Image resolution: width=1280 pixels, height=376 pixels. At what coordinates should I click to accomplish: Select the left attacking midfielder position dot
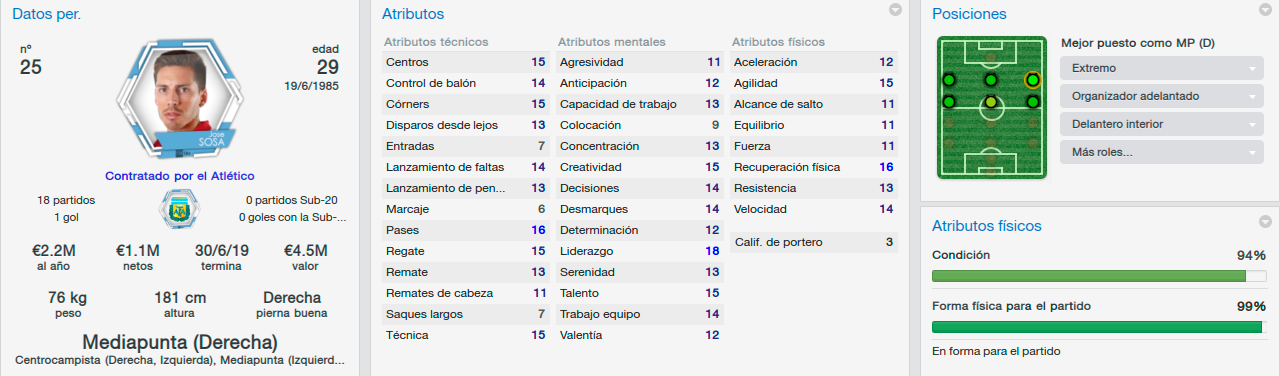(x=948, y=80)
